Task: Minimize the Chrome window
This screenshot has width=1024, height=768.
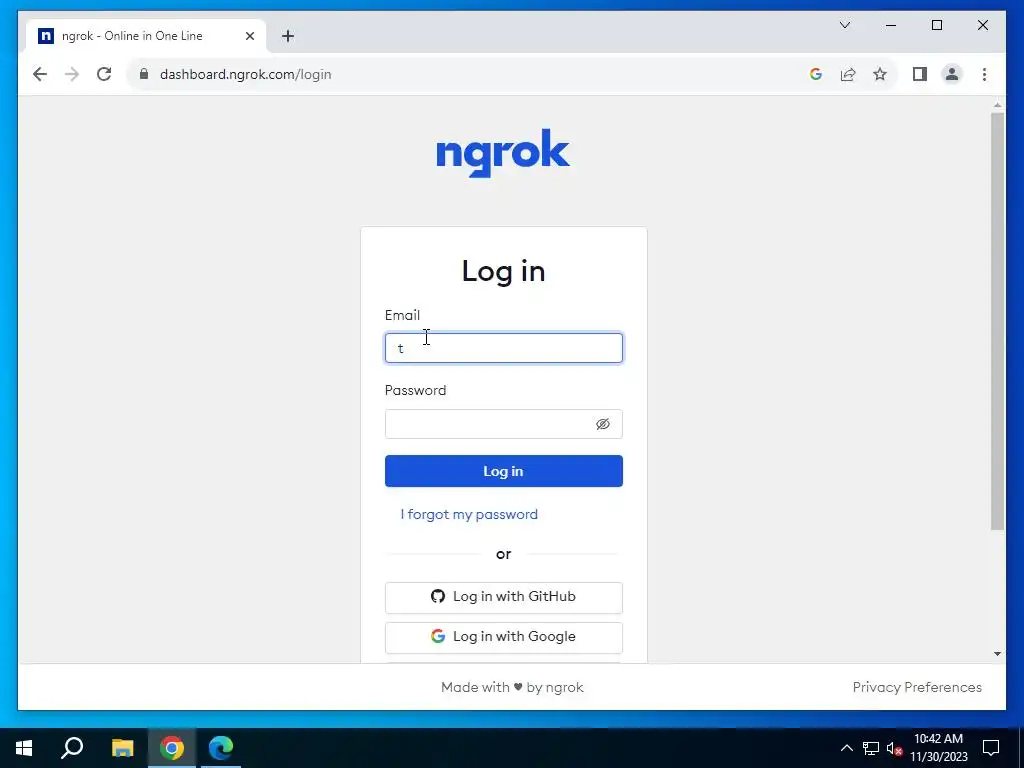Action: point(891,25)
